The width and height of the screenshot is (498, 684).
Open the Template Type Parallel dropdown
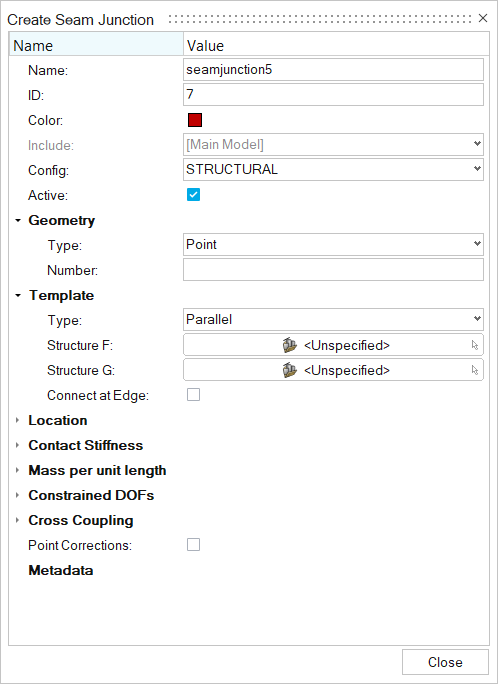333,319
